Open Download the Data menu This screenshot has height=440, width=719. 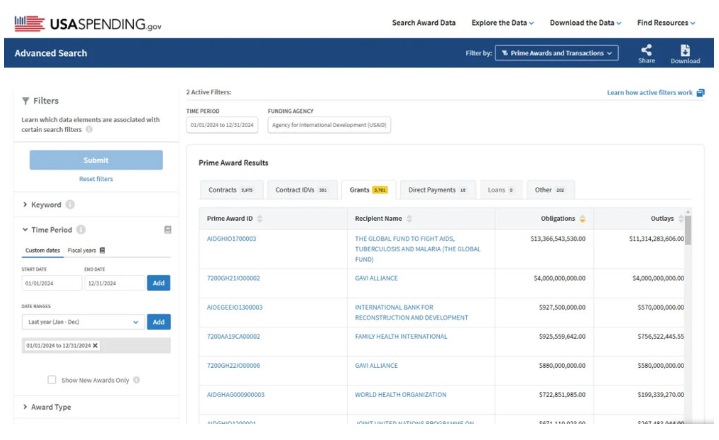(586, 23)
